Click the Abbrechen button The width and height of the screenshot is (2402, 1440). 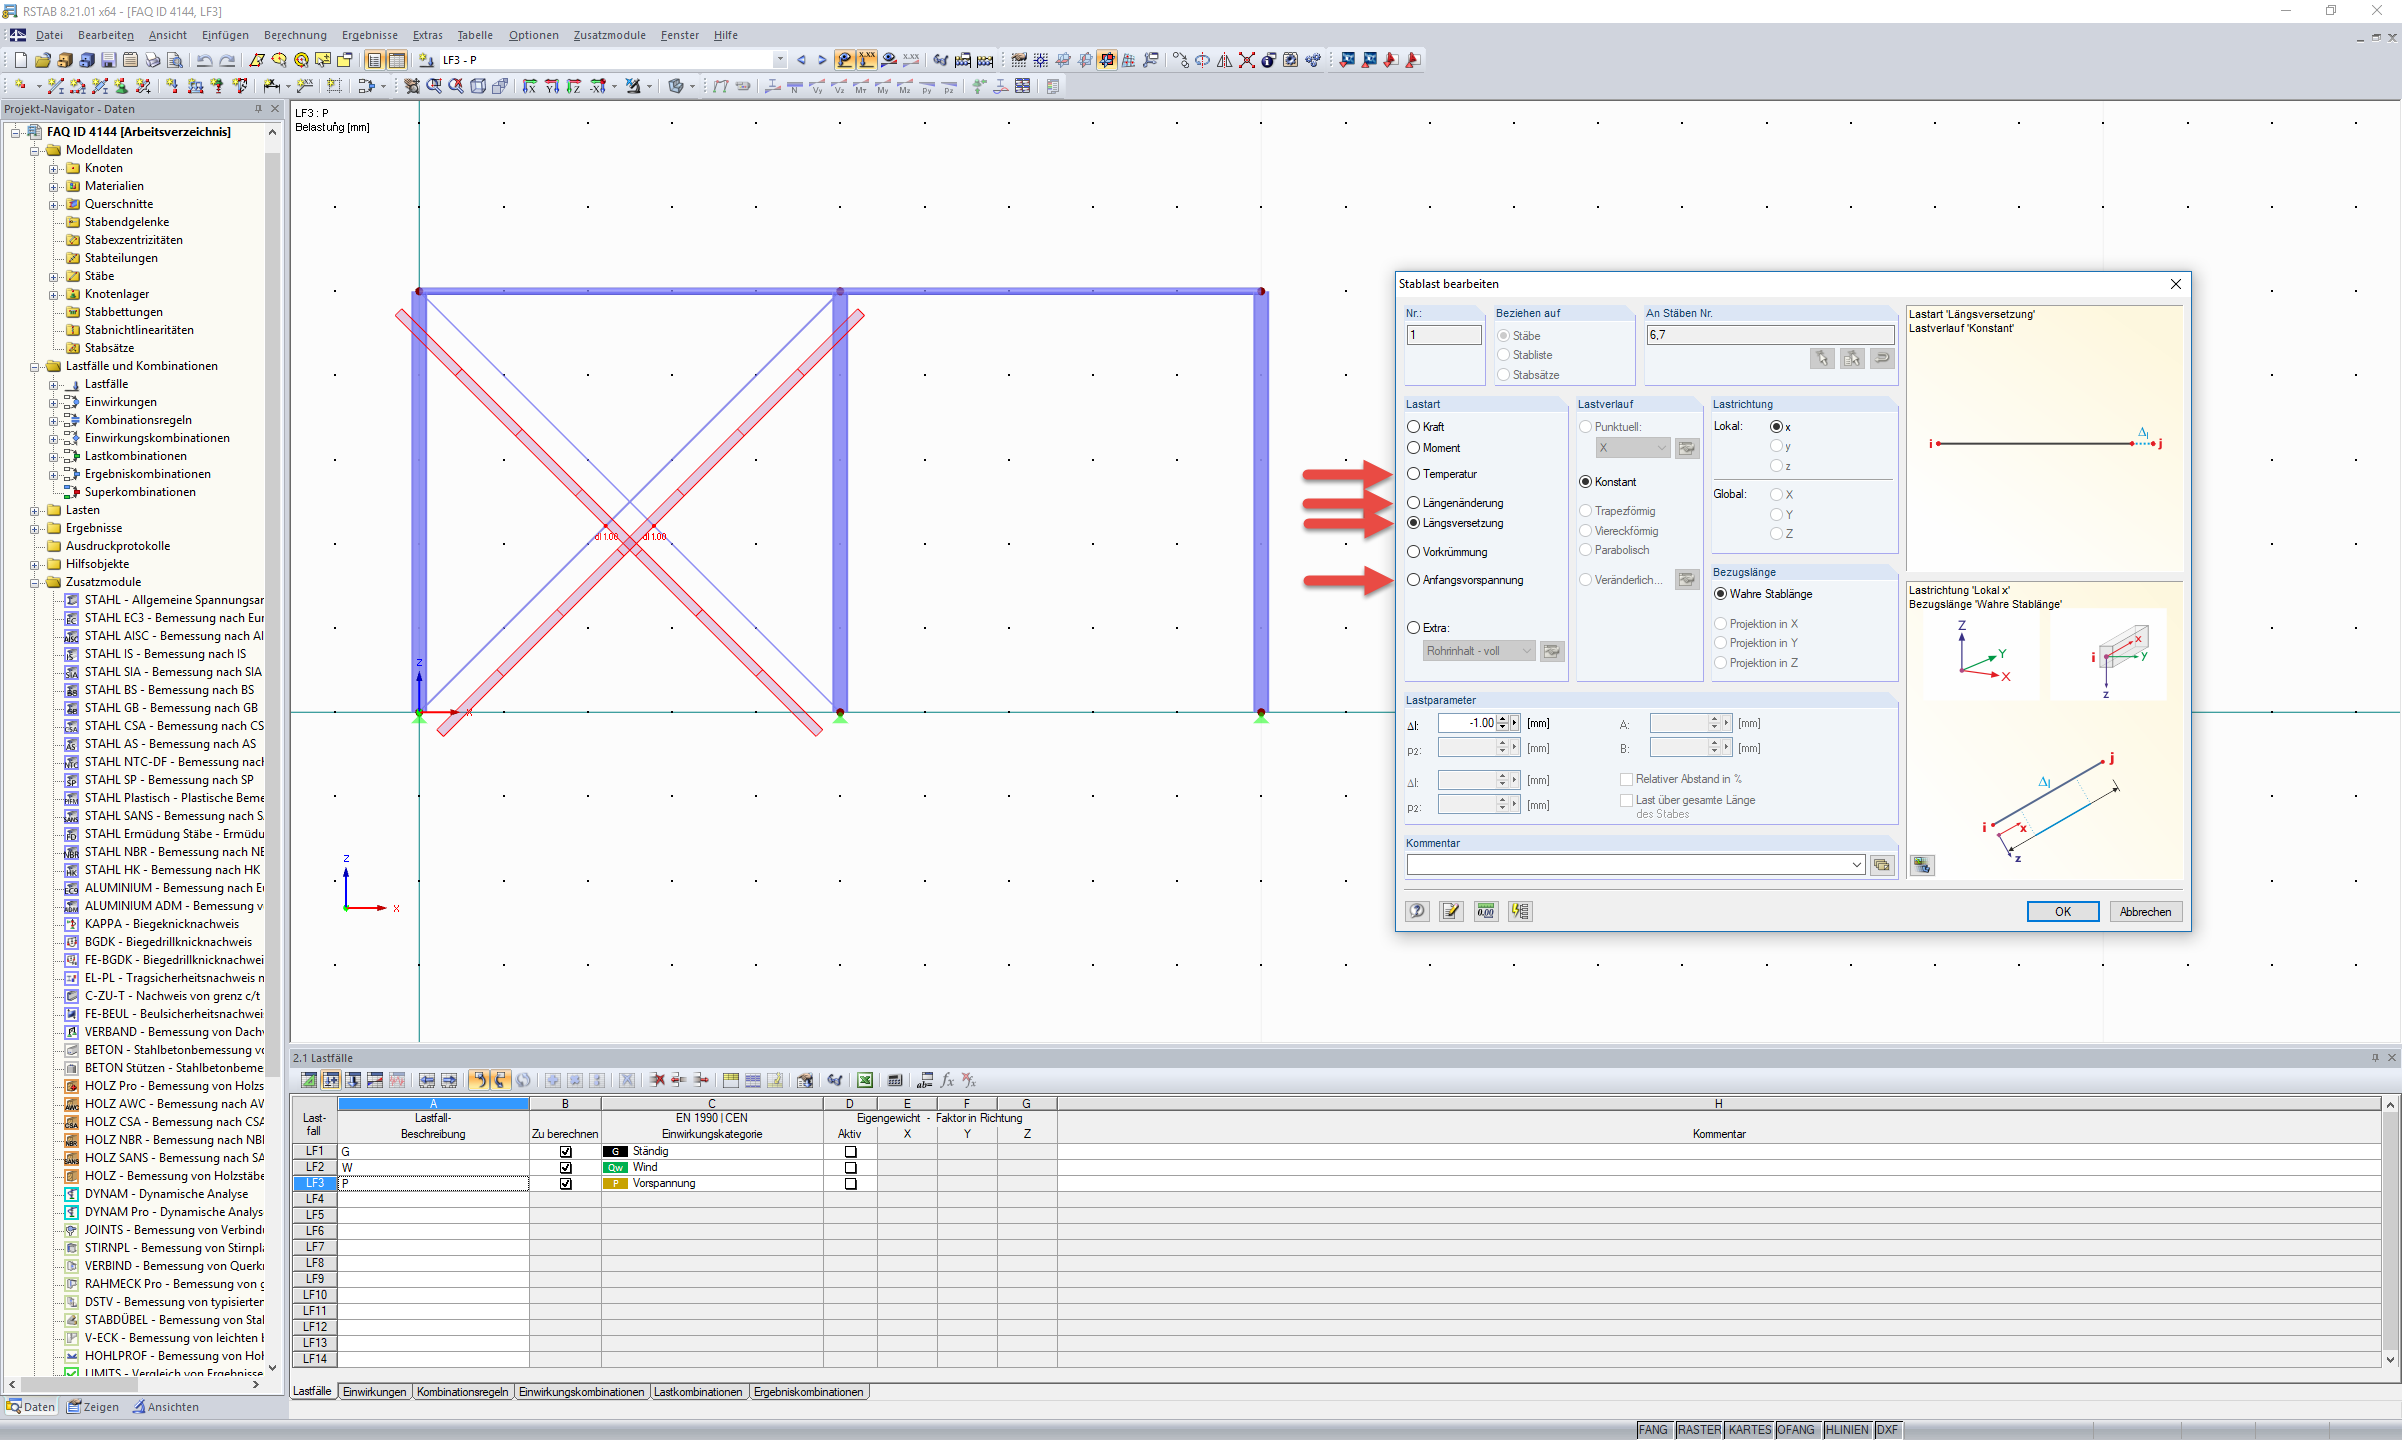tap(2145, 911)
